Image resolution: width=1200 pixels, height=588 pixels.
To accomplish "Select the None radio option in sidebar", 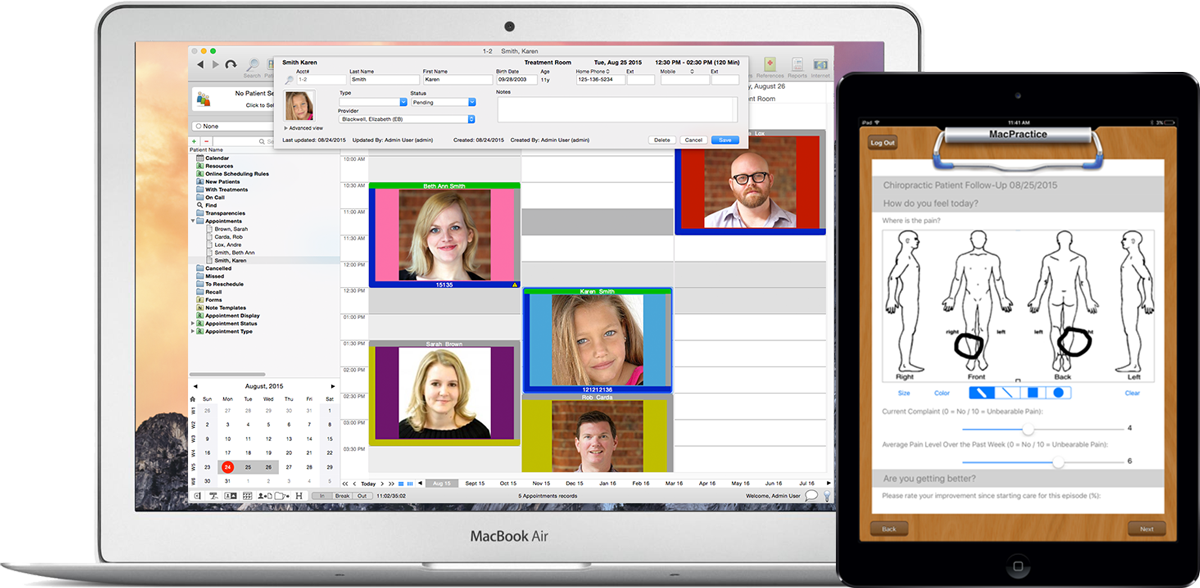I will click(x=198, y=126).
